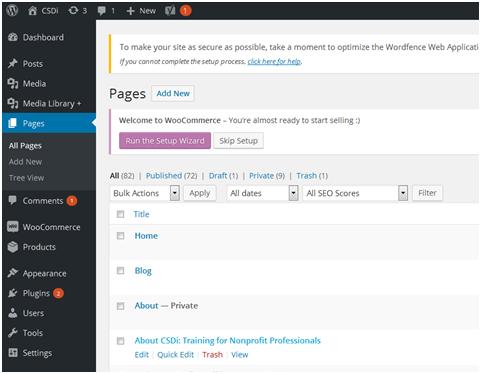
Task: Click the Media icon in sidebar
Action: pos(13,83)
